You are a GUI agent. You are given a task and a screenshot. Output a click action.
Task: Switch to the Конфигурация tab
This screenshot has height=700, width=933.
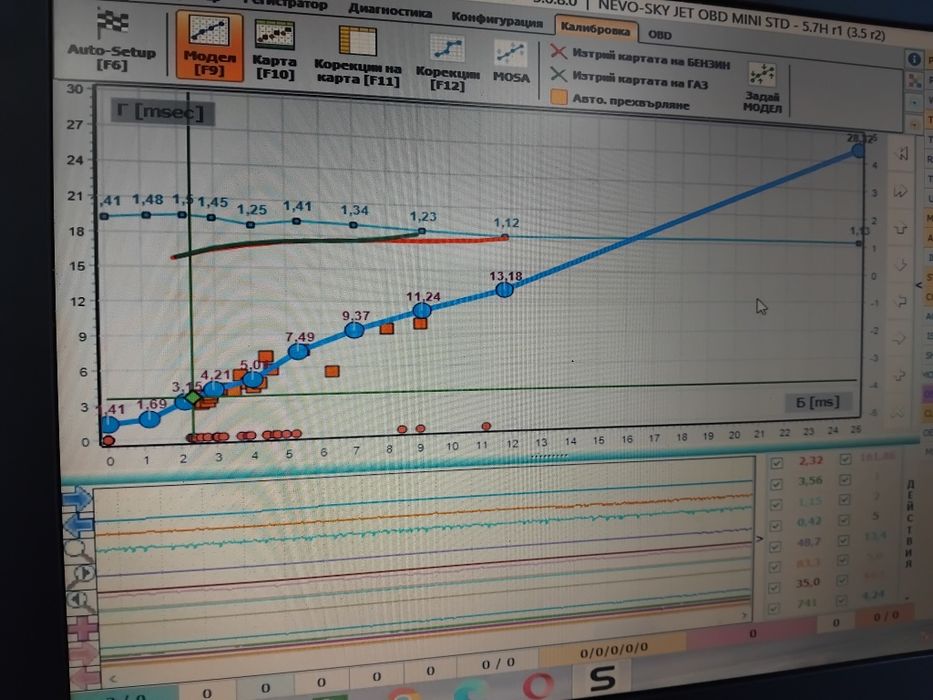point(497,19)
